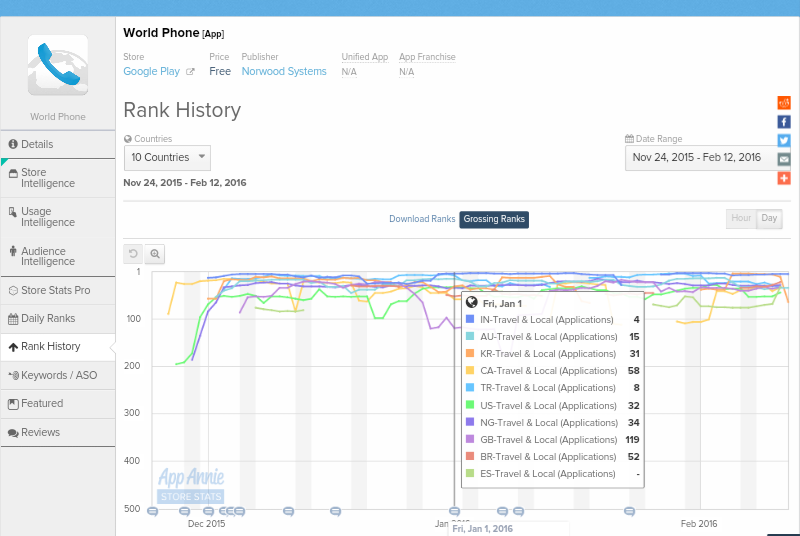Screen dimensions: 800x536
Task: Share on Facebook icon
Action: pos(784,121)
